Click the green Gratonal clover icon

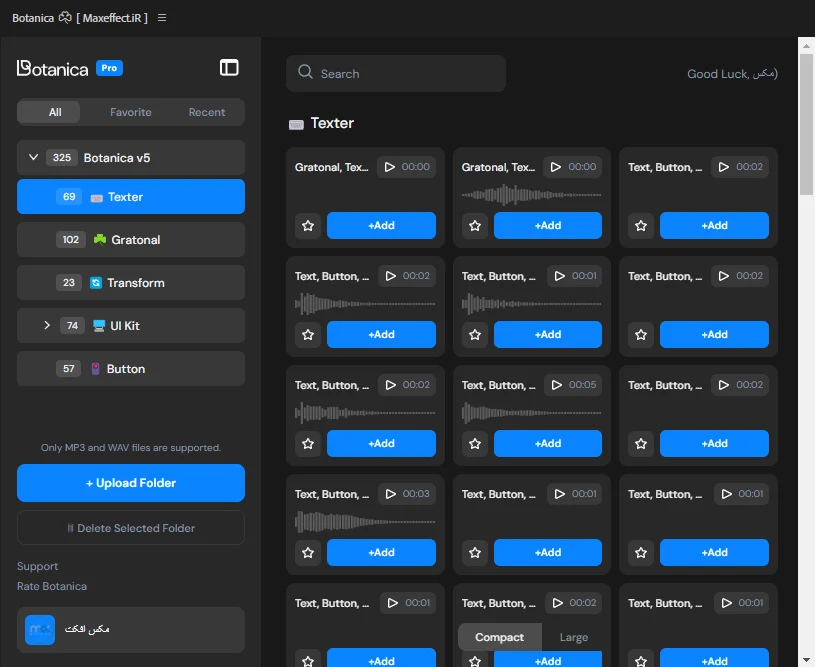(x=100, y=239)
